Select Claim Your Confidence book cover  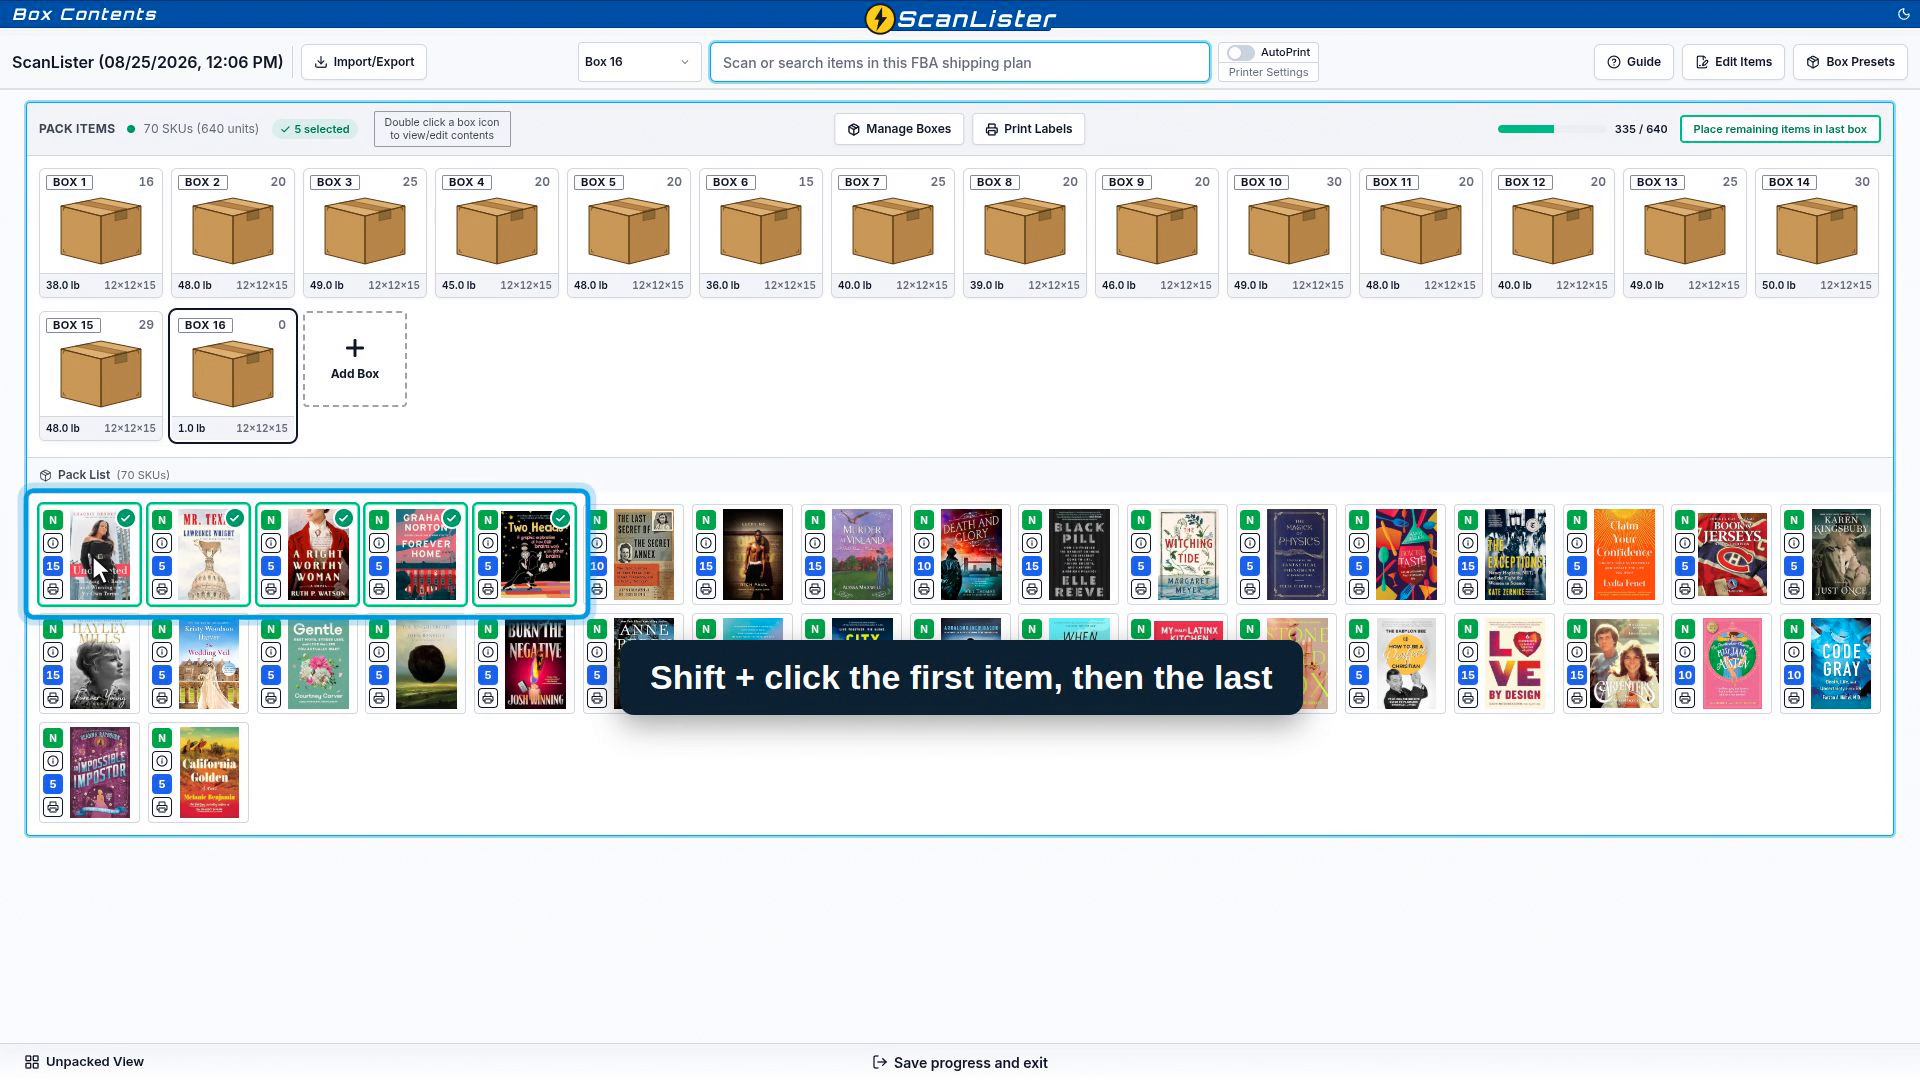click(1624, 554)
